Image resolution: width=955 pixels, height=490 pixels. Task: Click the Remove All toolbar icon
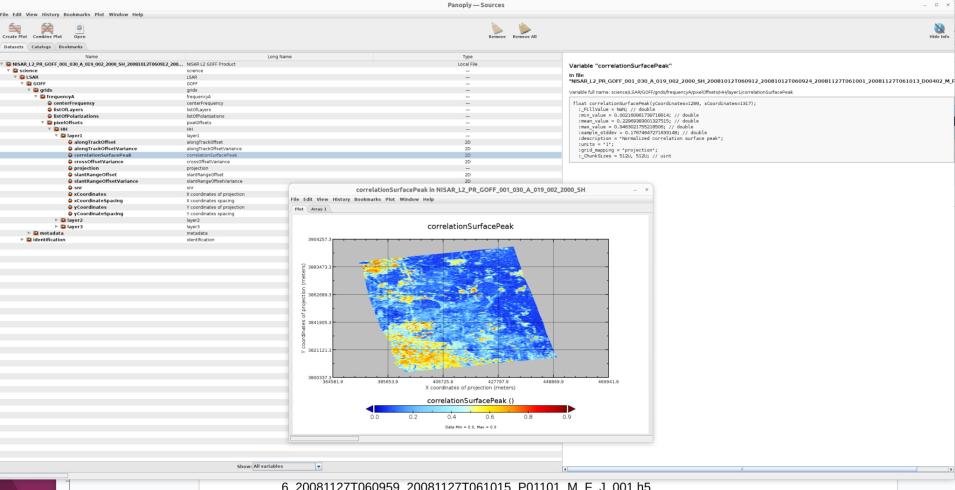pyautogui.click(x=524, y=28)
